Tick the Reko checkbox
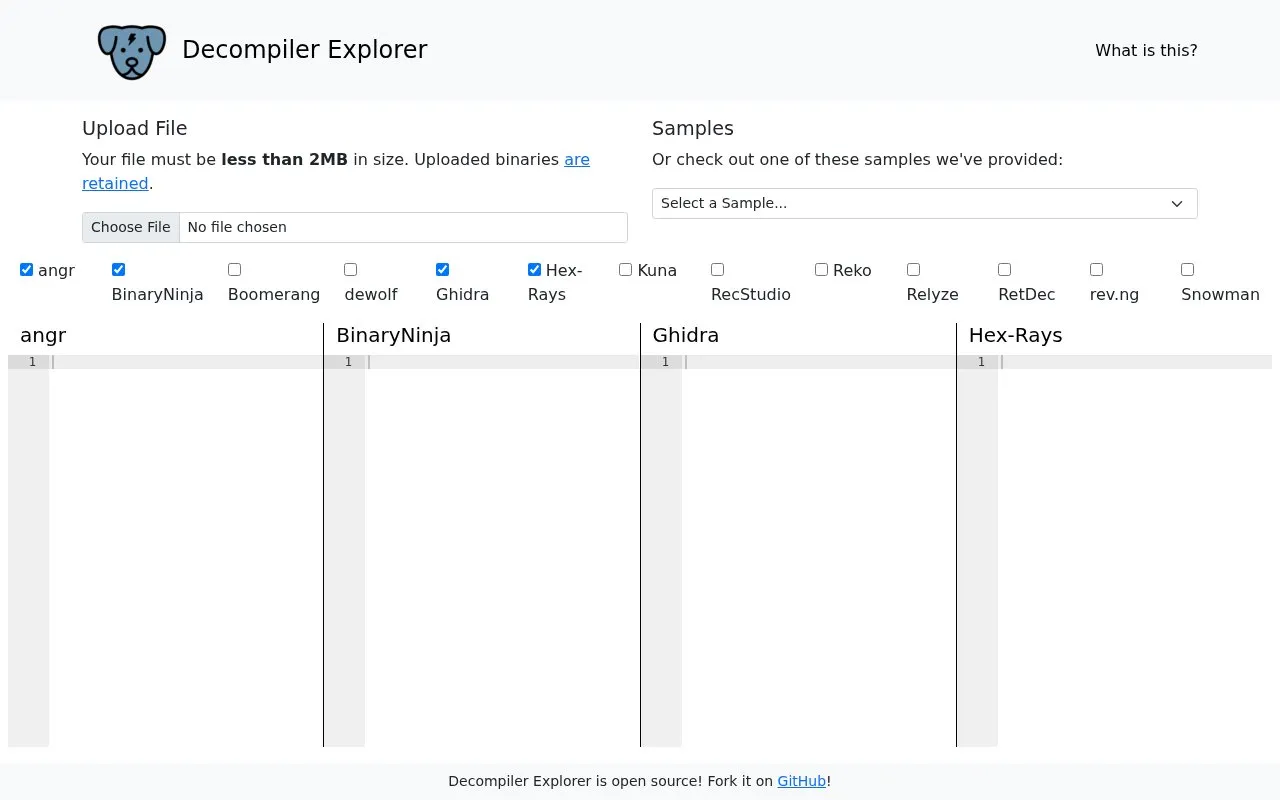The height and width of the screenshot is (800, 1280). (821, 269)
